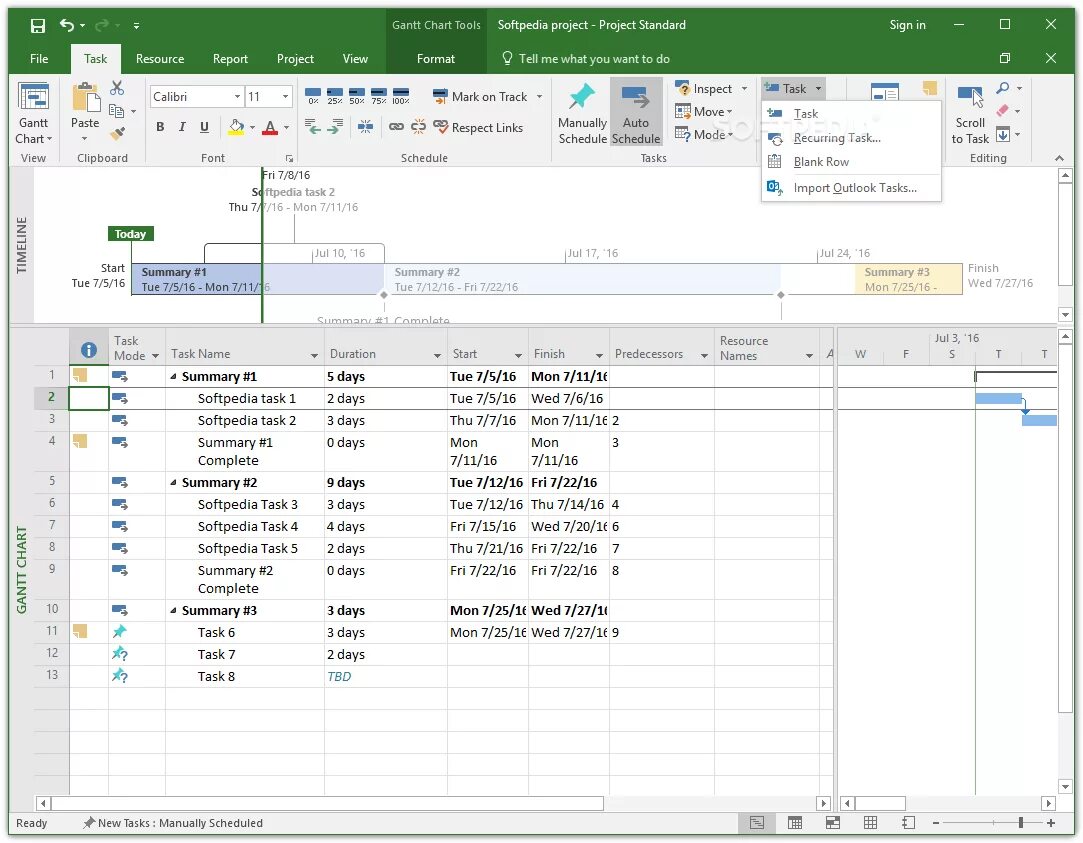The image size is (1083, 843).
Task: Choose Blank Row from the menu
Action: tap(851, 162)
